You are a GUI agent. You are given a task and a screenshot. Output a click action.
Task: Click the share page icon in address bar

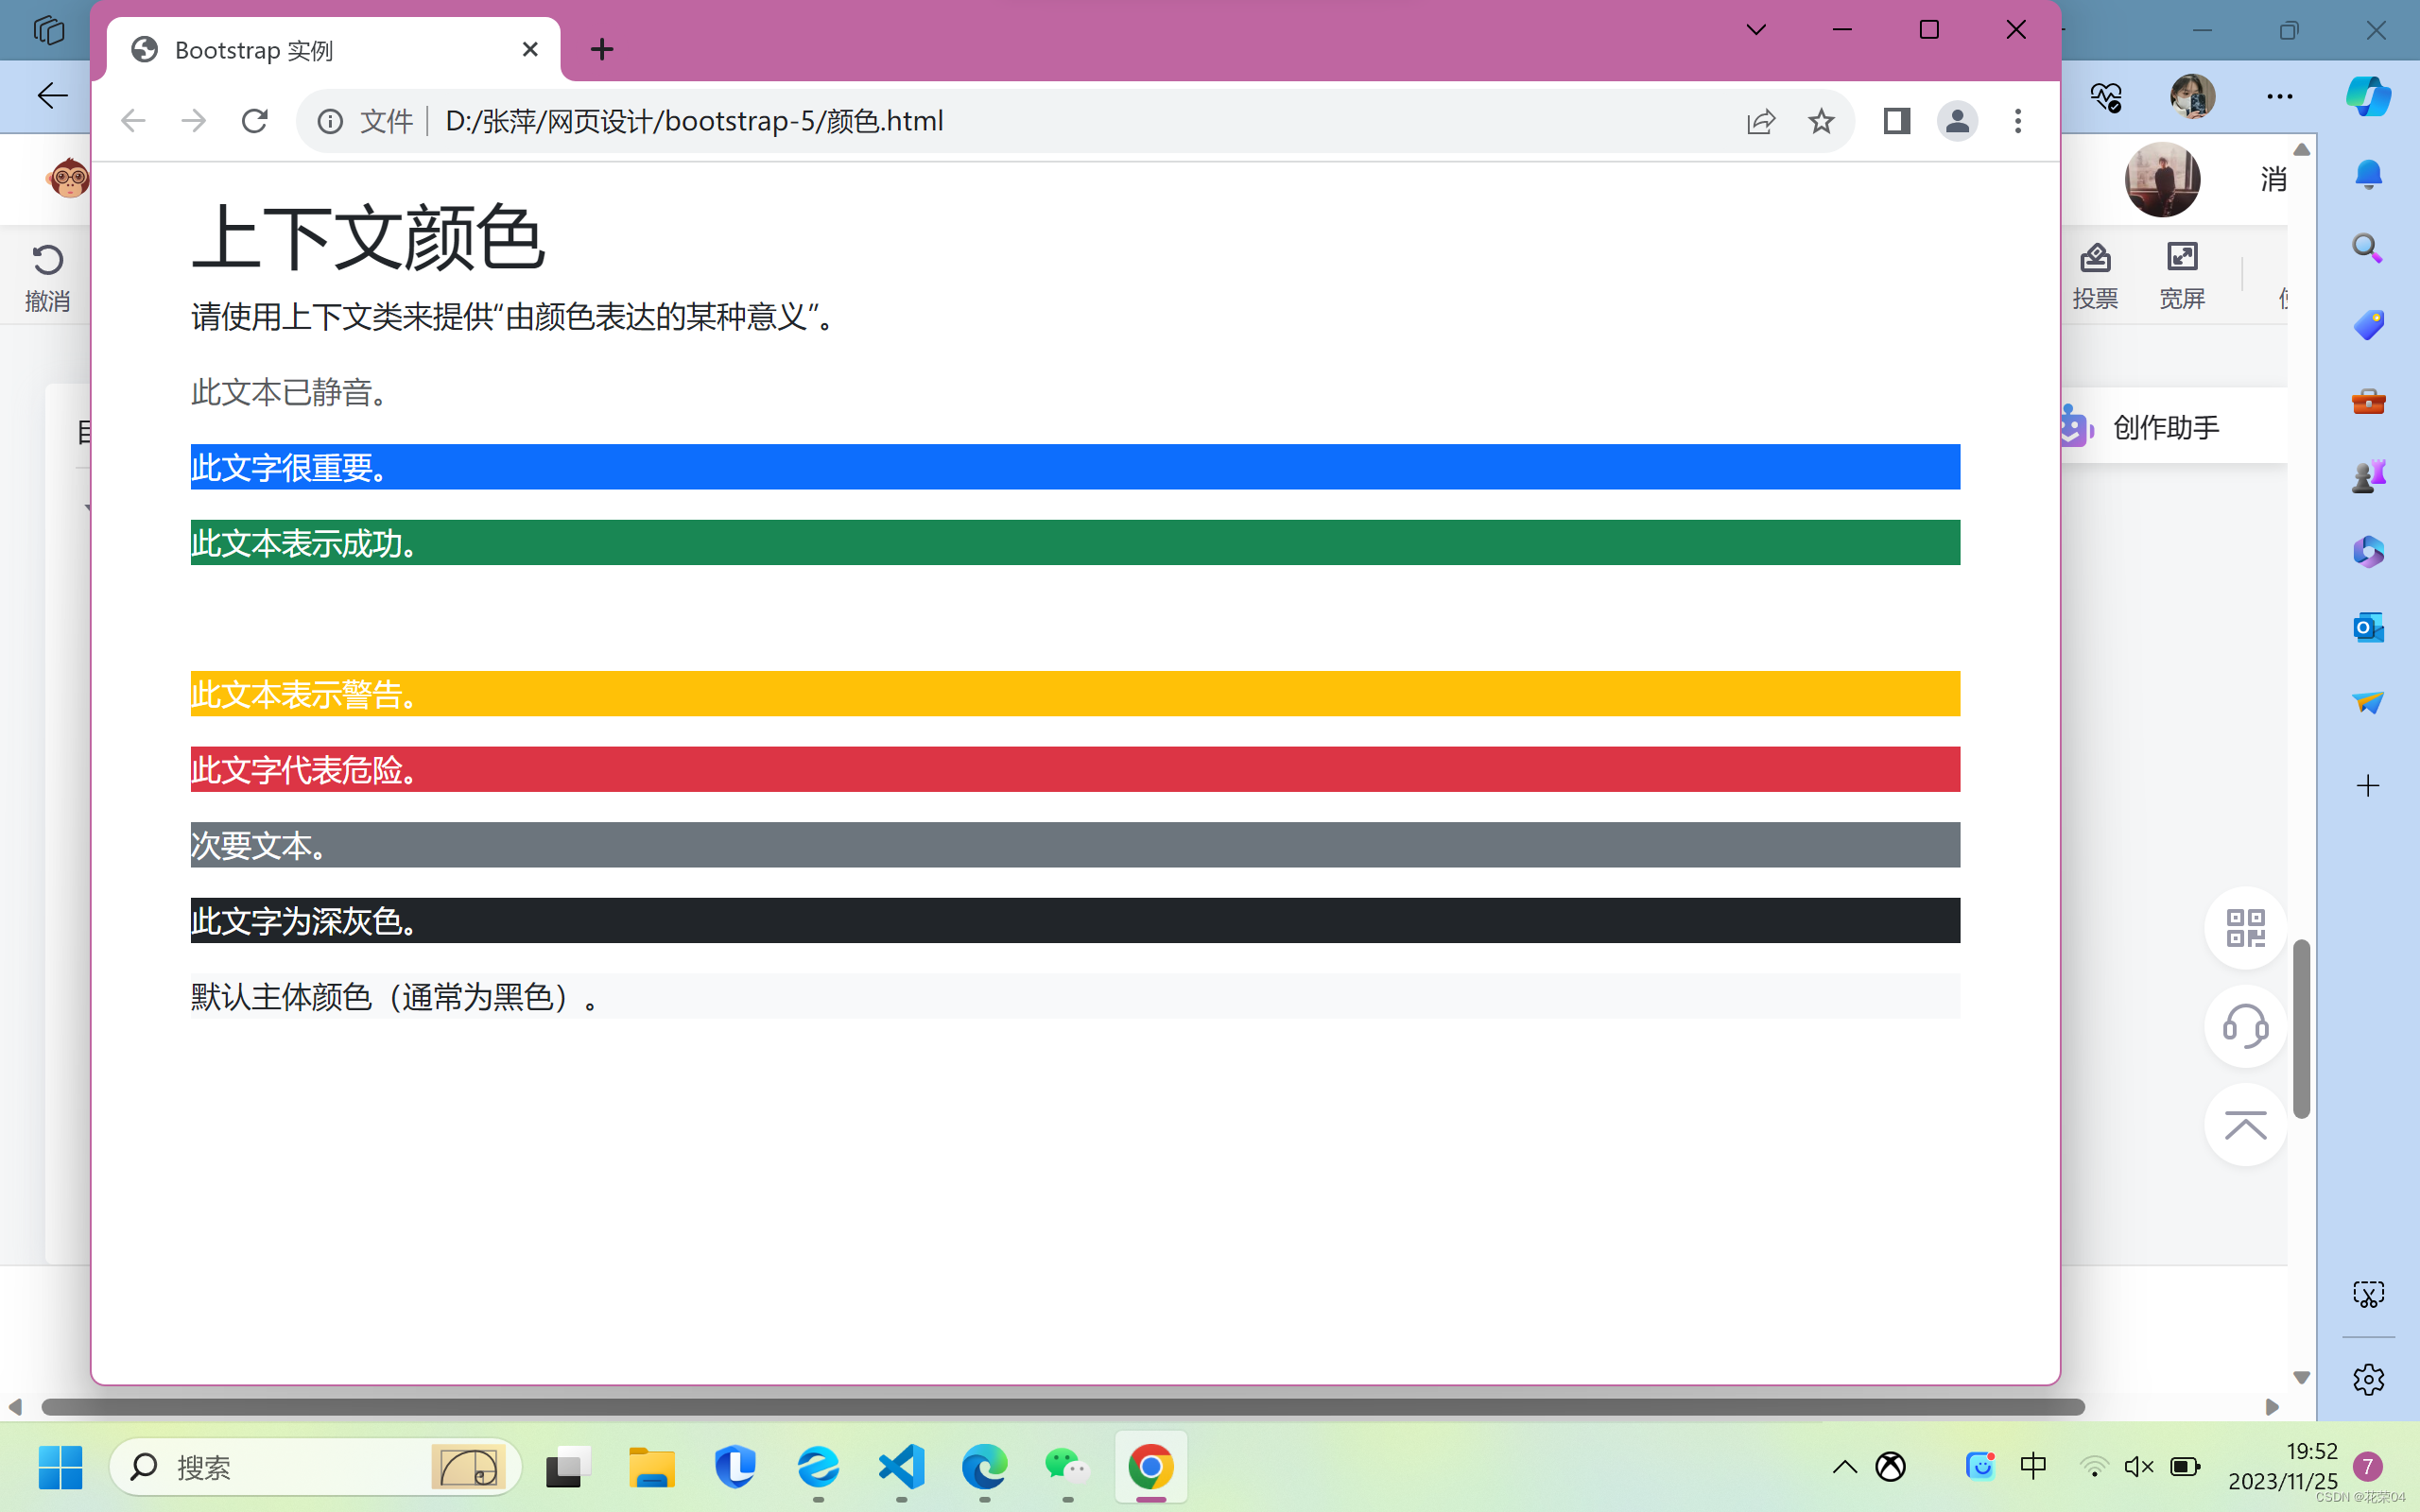1760,121
